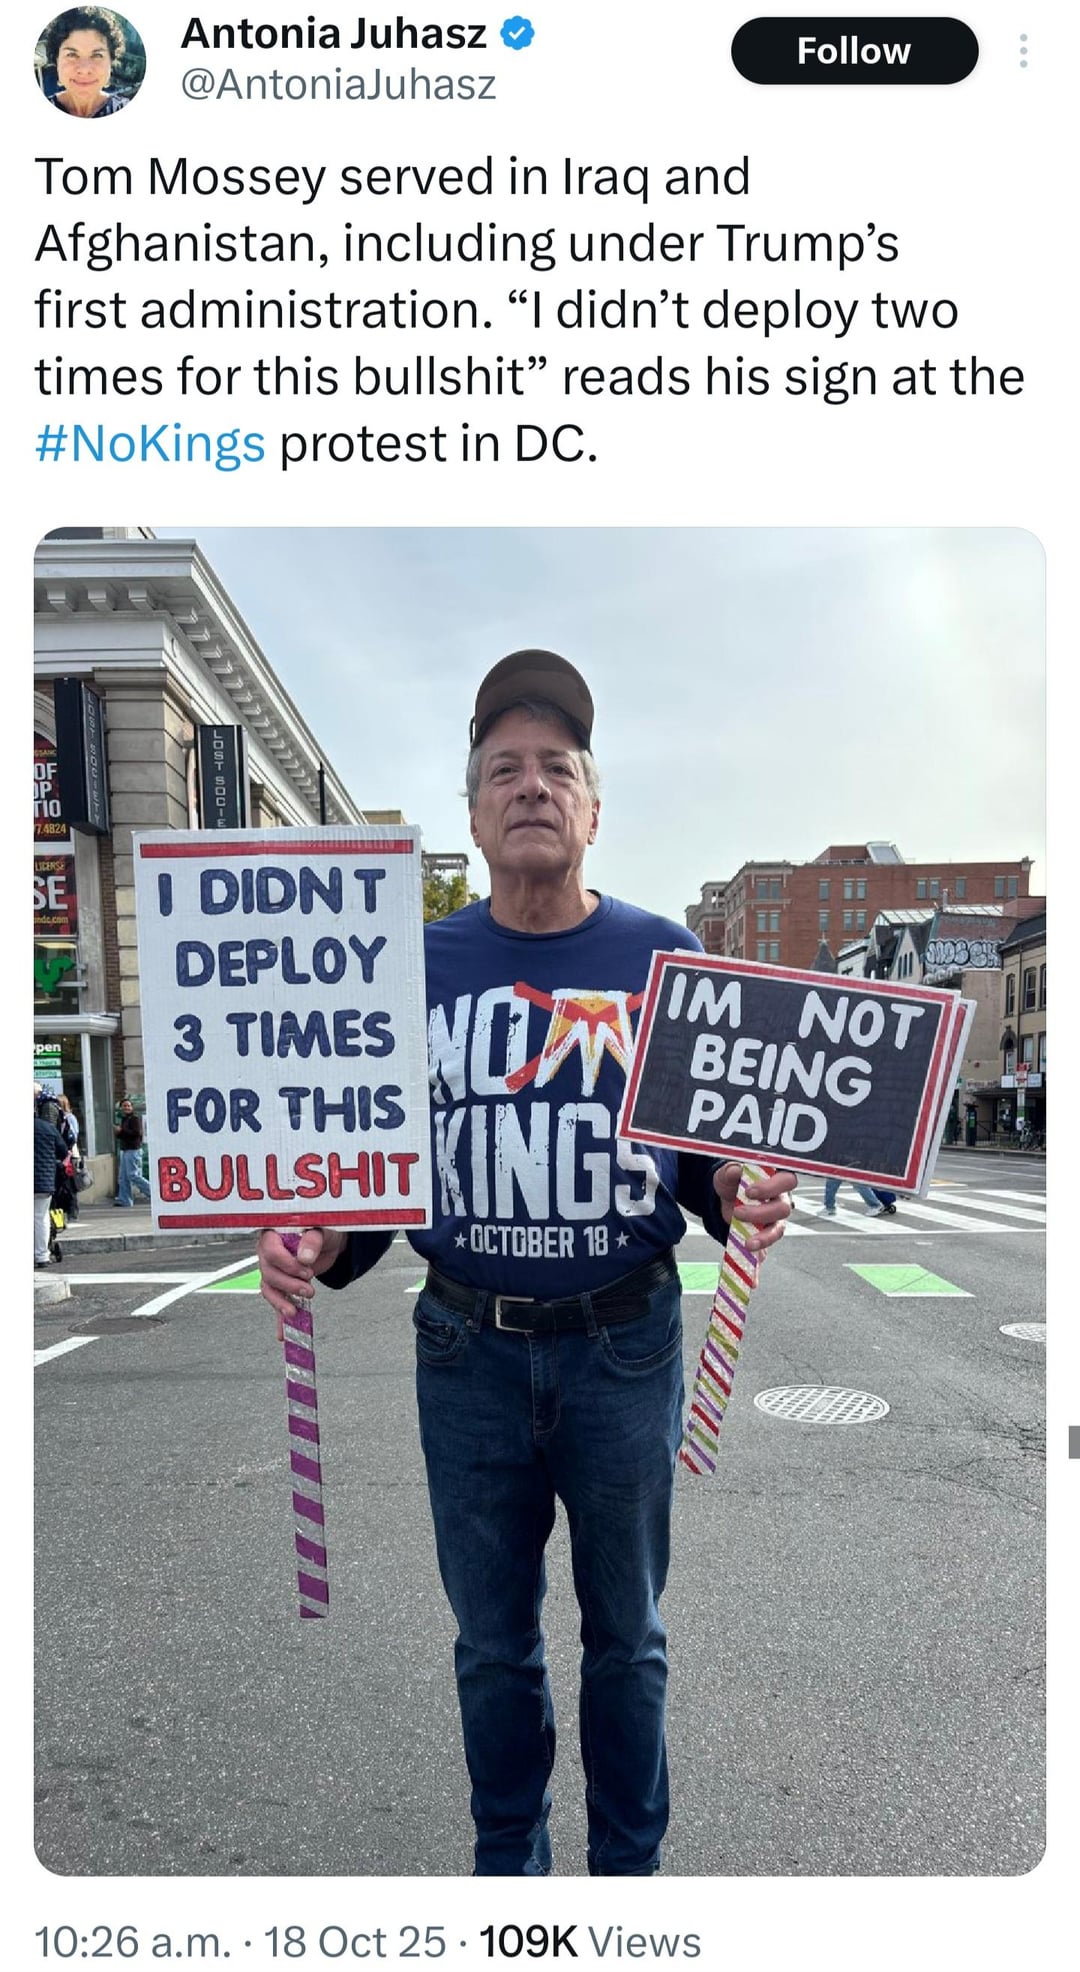The height and width of the screenshot is (1972, 1080).
Task: Click the Lost Society banner on building
Action: 220,776
